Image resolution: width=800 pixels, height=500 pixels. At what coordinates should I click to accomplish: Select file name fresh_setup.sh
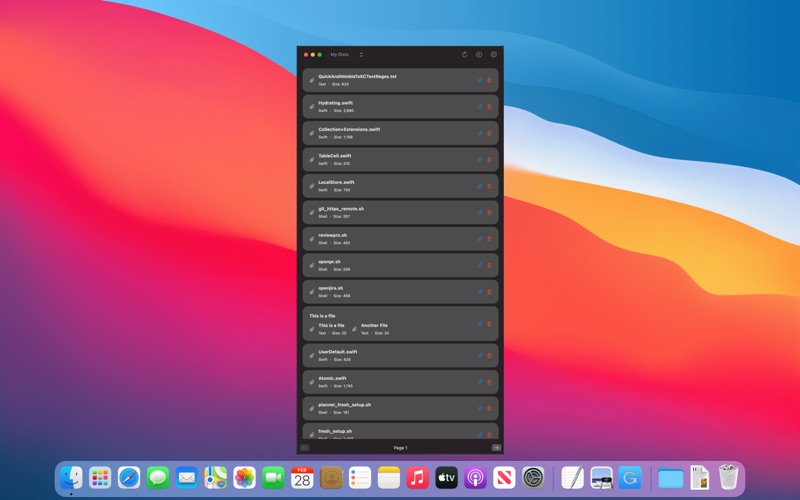[335, 432]
